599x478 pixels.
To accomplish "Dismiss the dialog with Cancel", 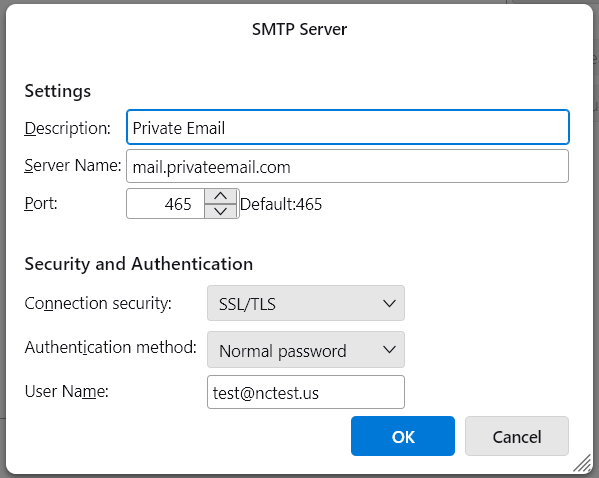I will pyautogui.click(x=516, y=436).
